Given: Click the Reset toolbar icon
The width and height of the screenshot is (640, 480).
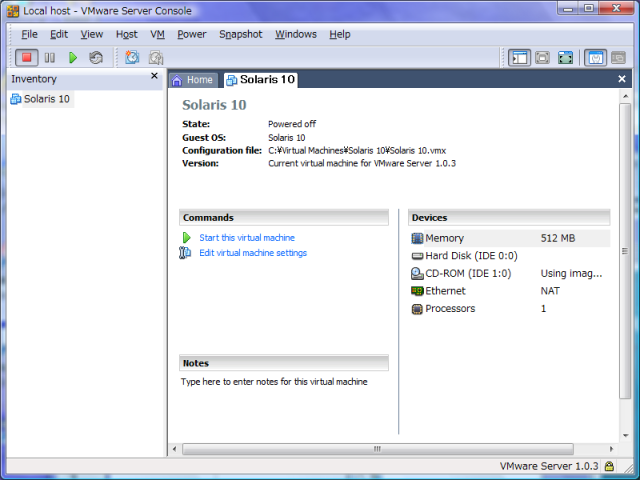Looking at the screenshot, I should [x=96, y=58].
